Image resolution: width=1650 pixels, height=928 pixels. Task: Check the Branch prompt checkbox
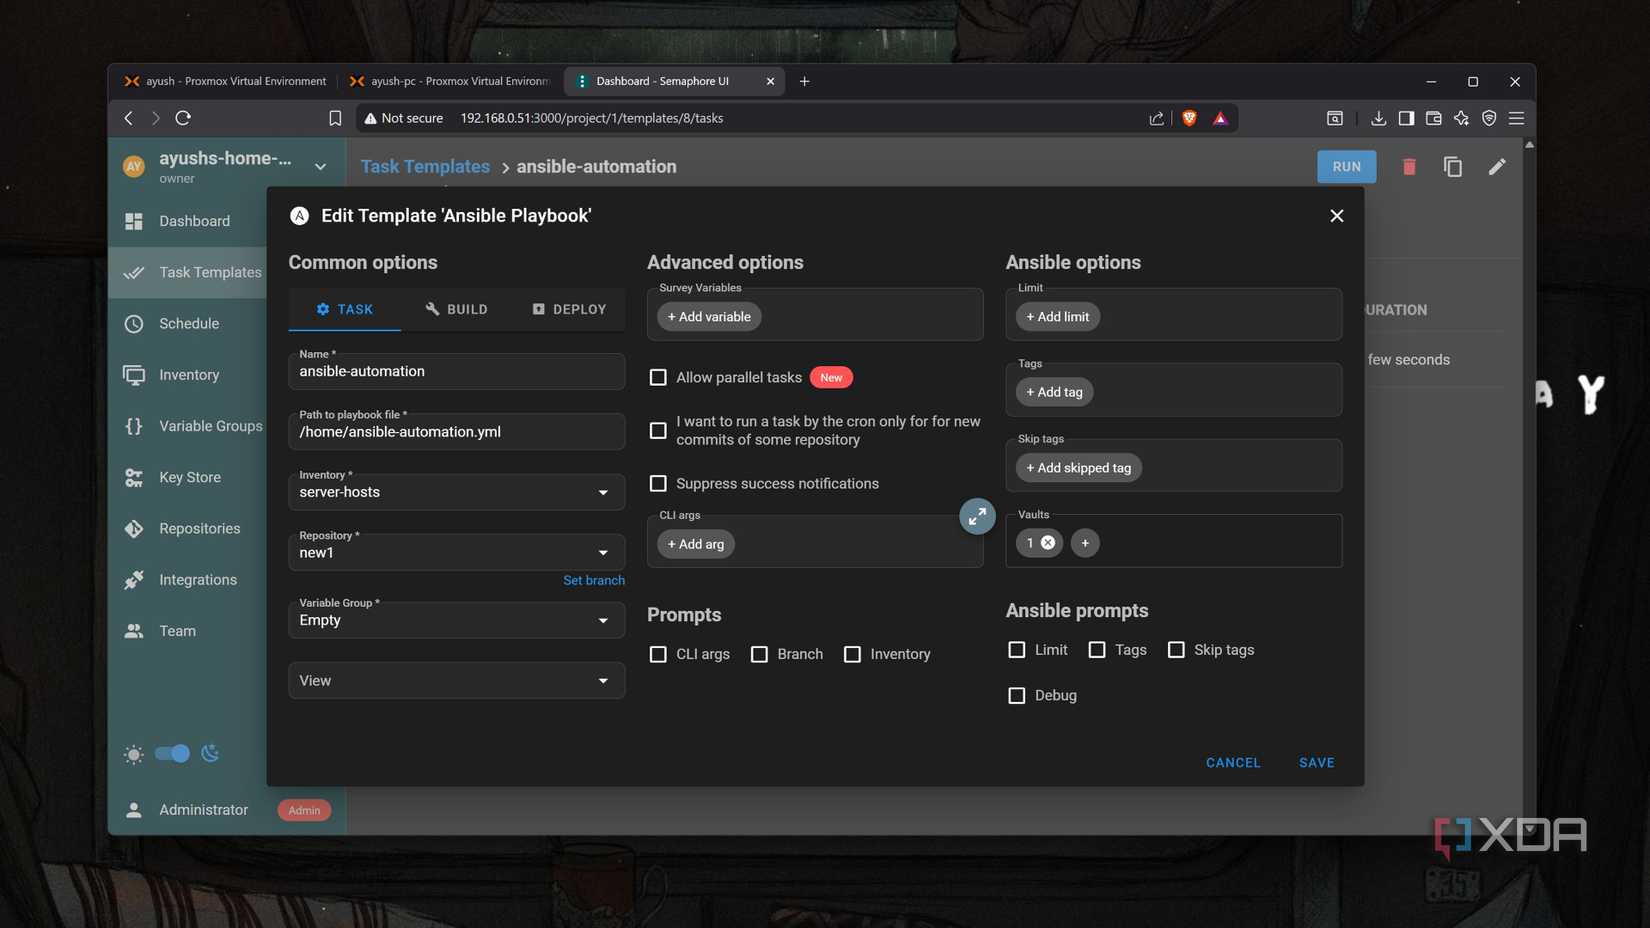click(758, 654)
